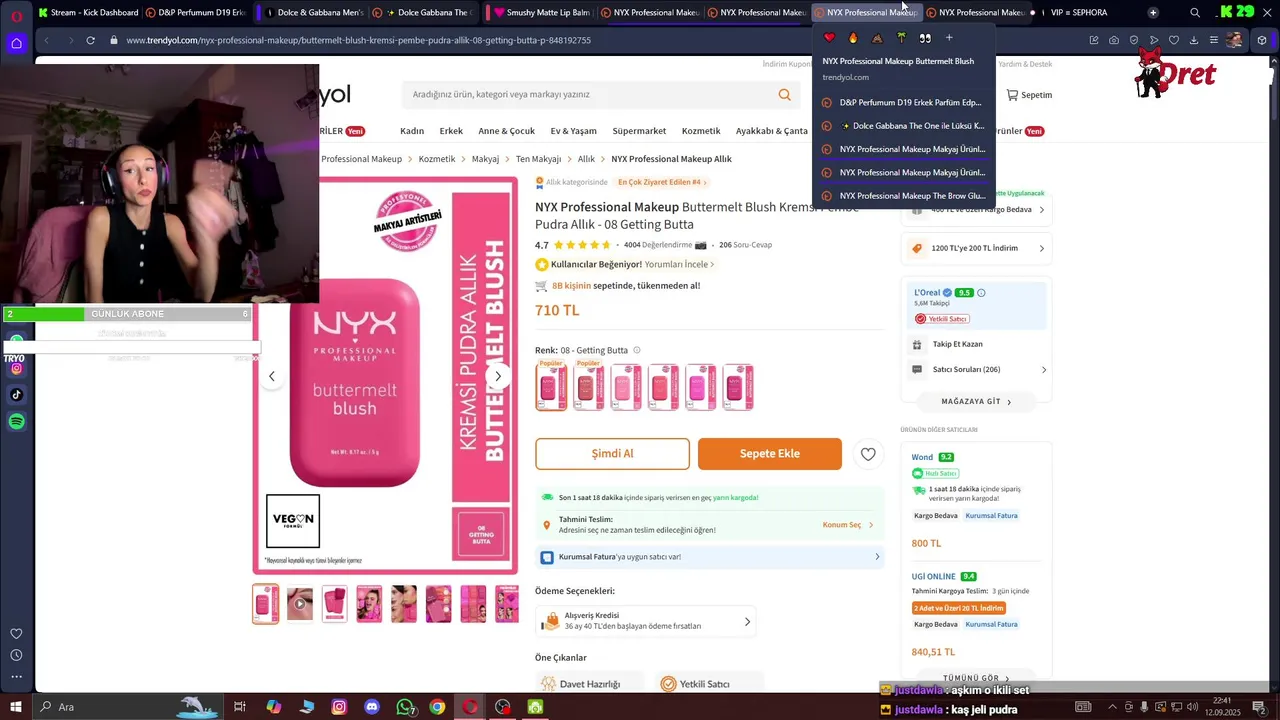Click TÜMÜNÜ GÖR sellers link
This screenshot has height=720, width=1280.
(x=976, y=678)
